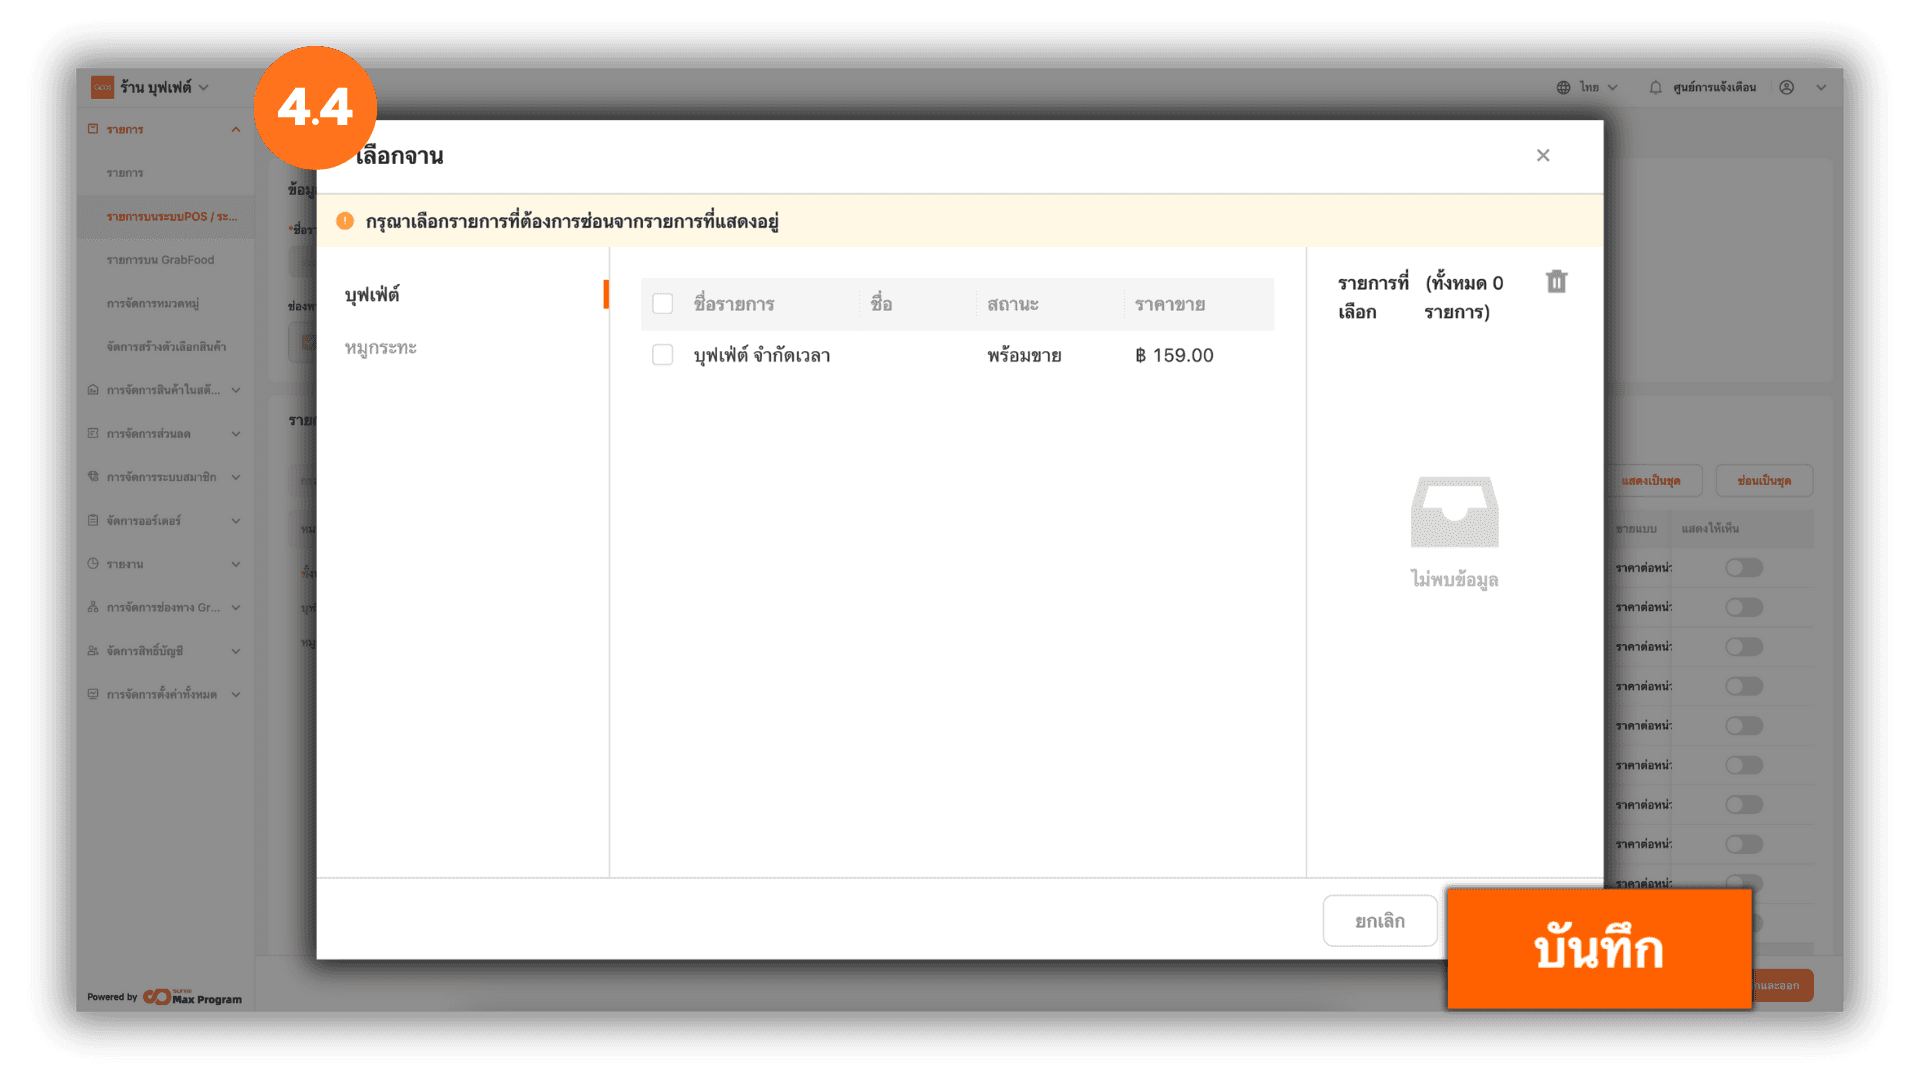This screenshot has width=1920, height=1080.
Task: Click the orange shop logo icon
Action: (102, 88)
